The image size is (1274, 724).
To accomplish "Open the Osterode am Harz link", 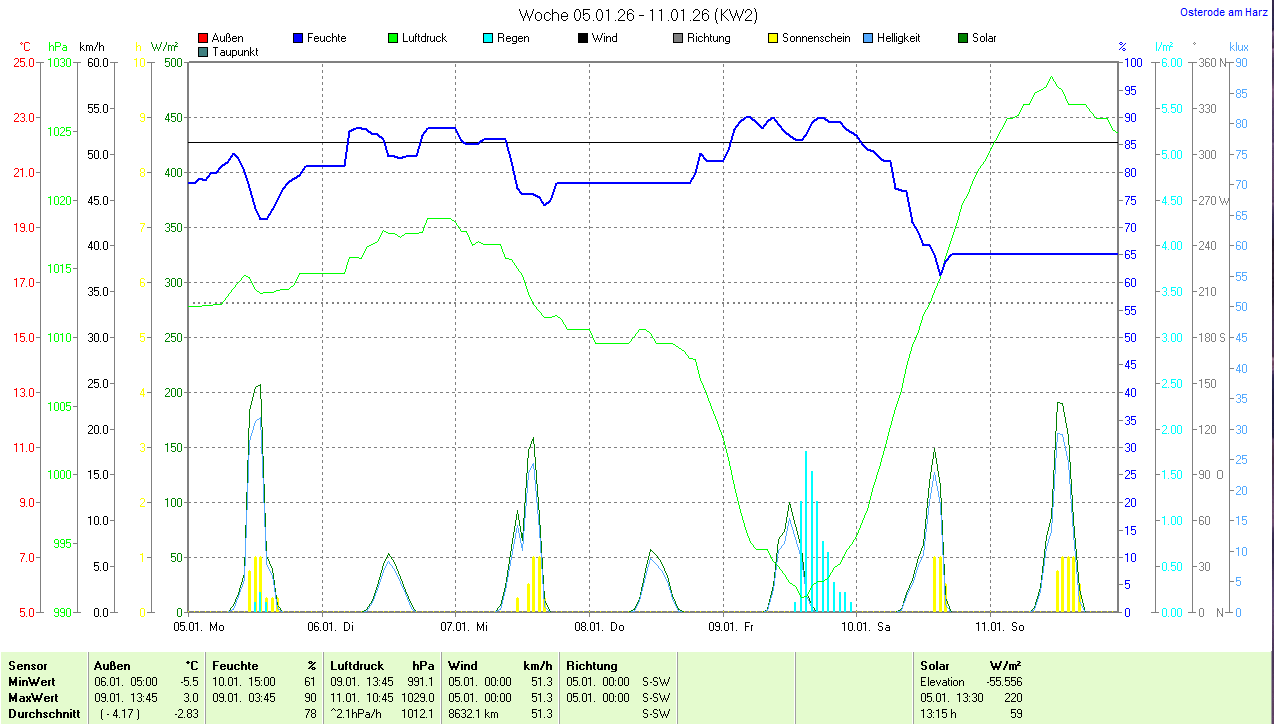I will coord(1224,12).
